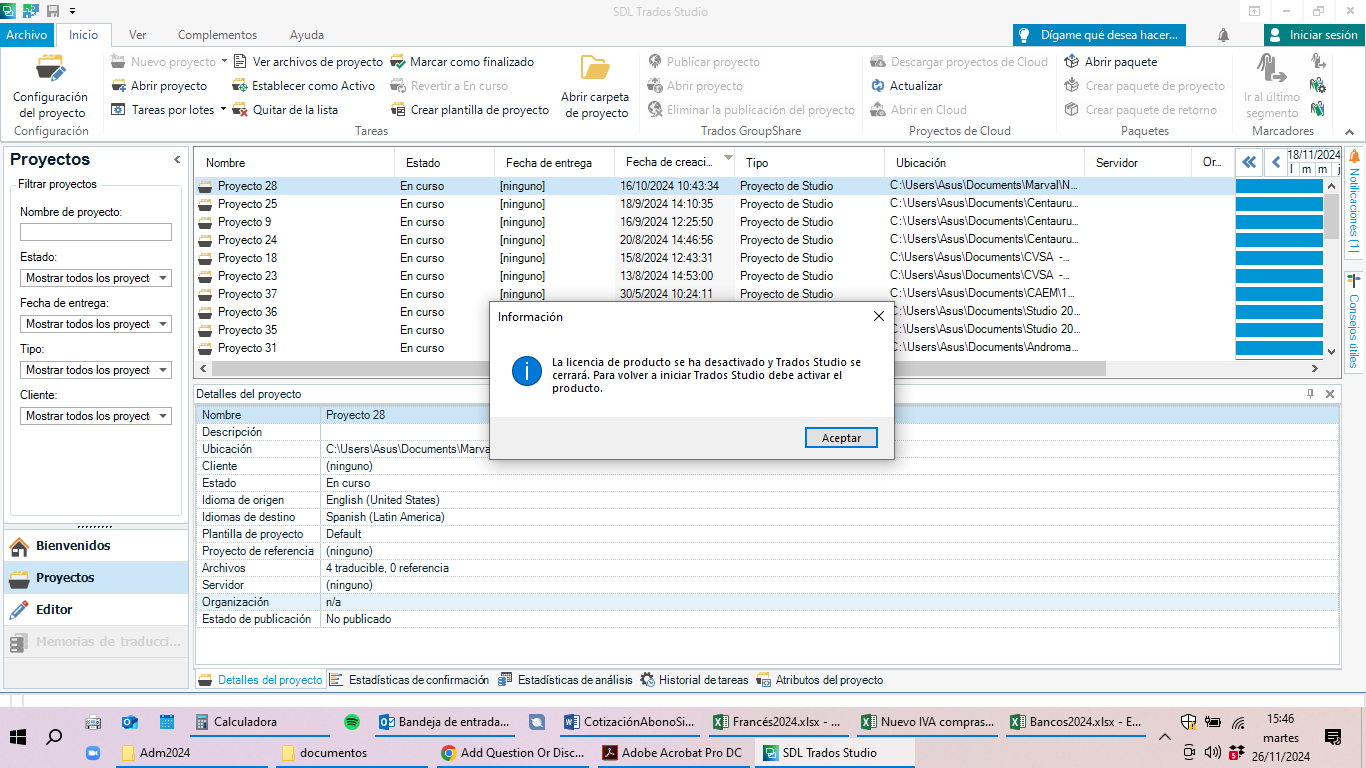This screenshot has height=768, width=1366.
Task: Close the Información dialog with X
Action: [x=879, y=316]
